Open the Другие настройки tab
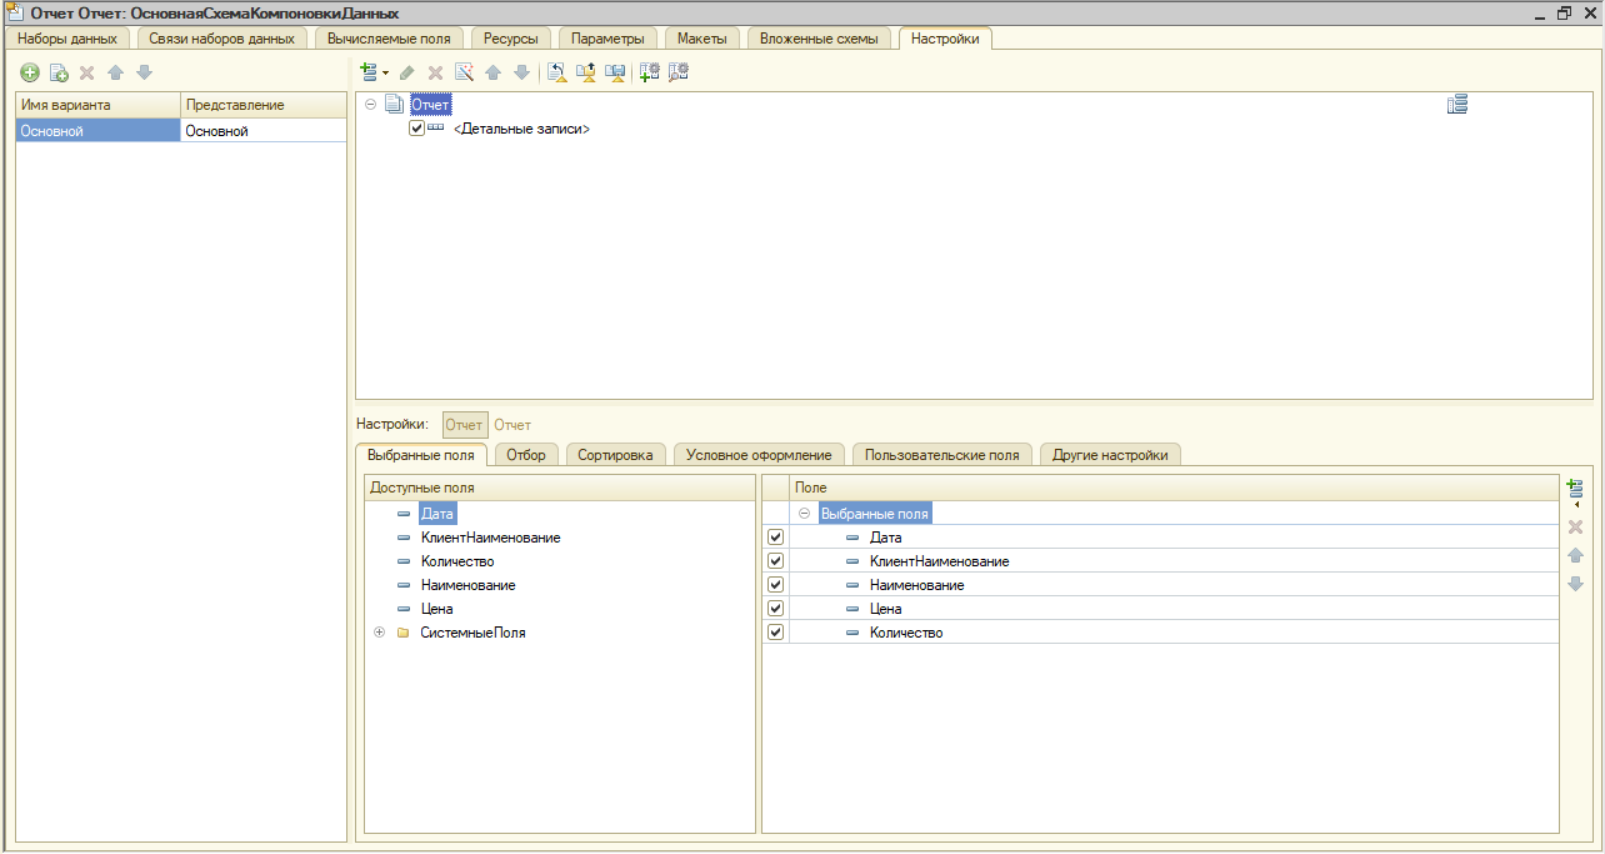The image size is (1605, 854). coord(1110,455)
